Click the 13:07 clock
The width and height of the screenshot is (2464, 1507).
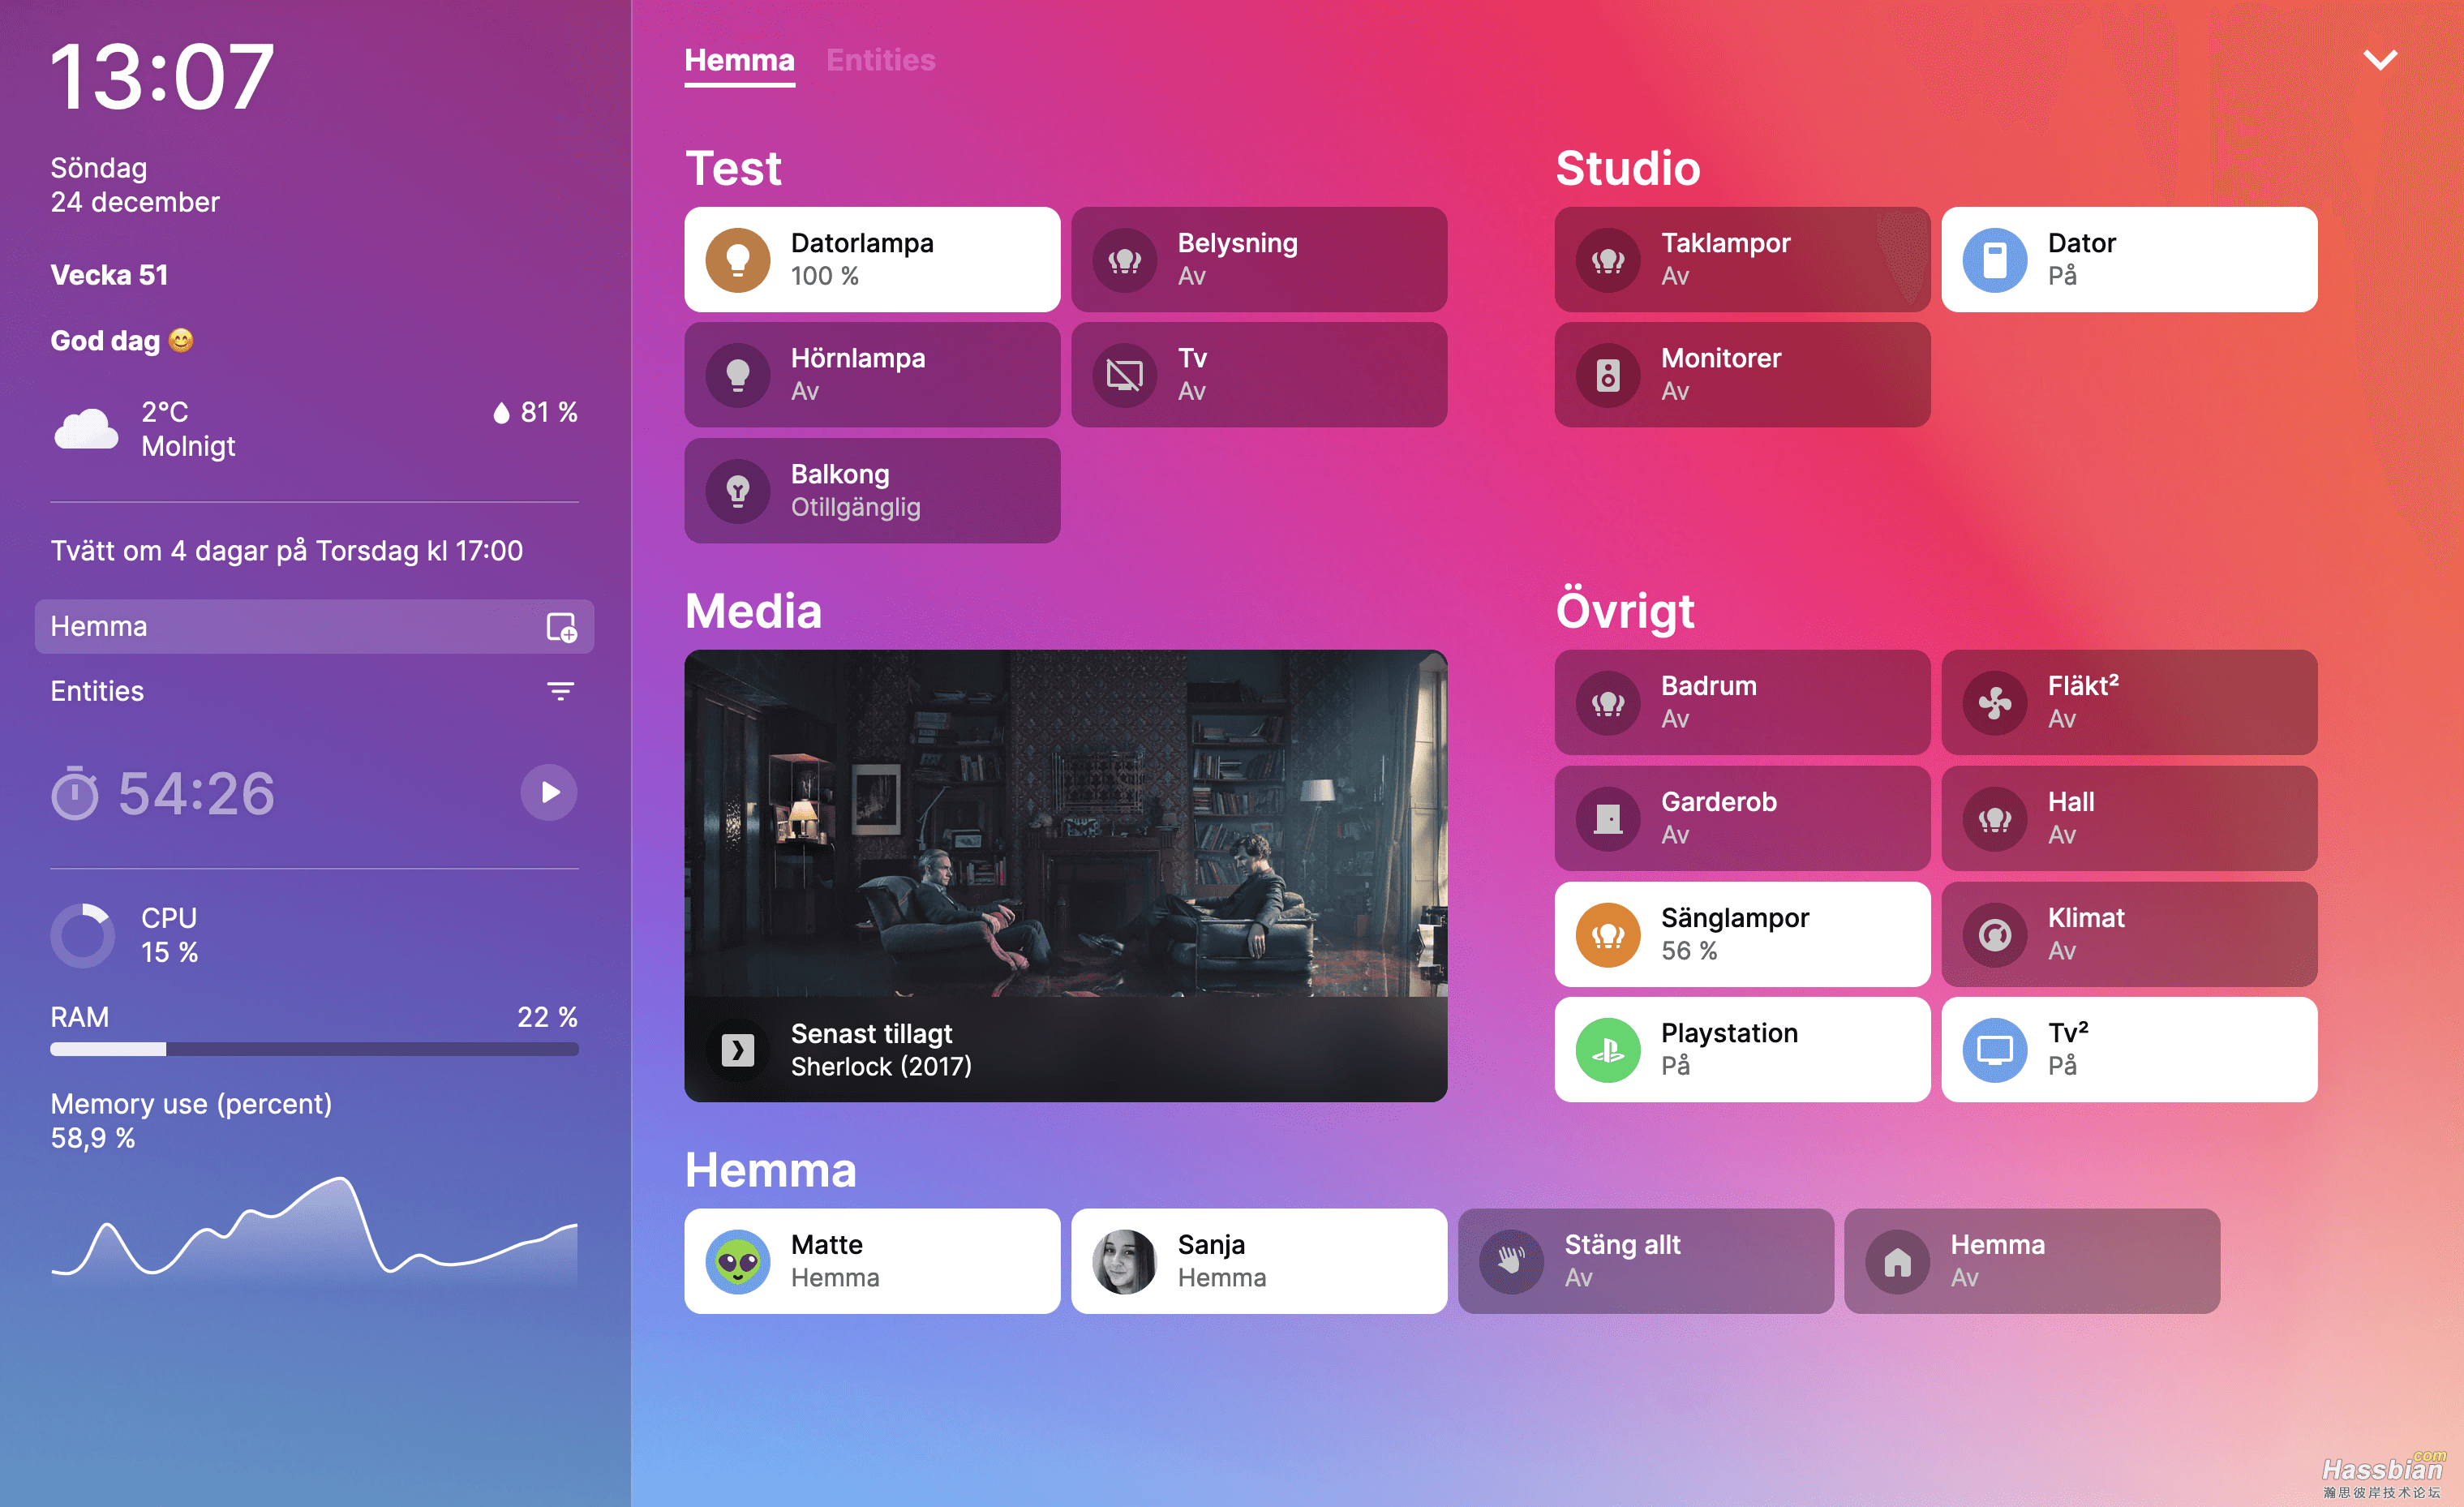(x=161, y=77)
